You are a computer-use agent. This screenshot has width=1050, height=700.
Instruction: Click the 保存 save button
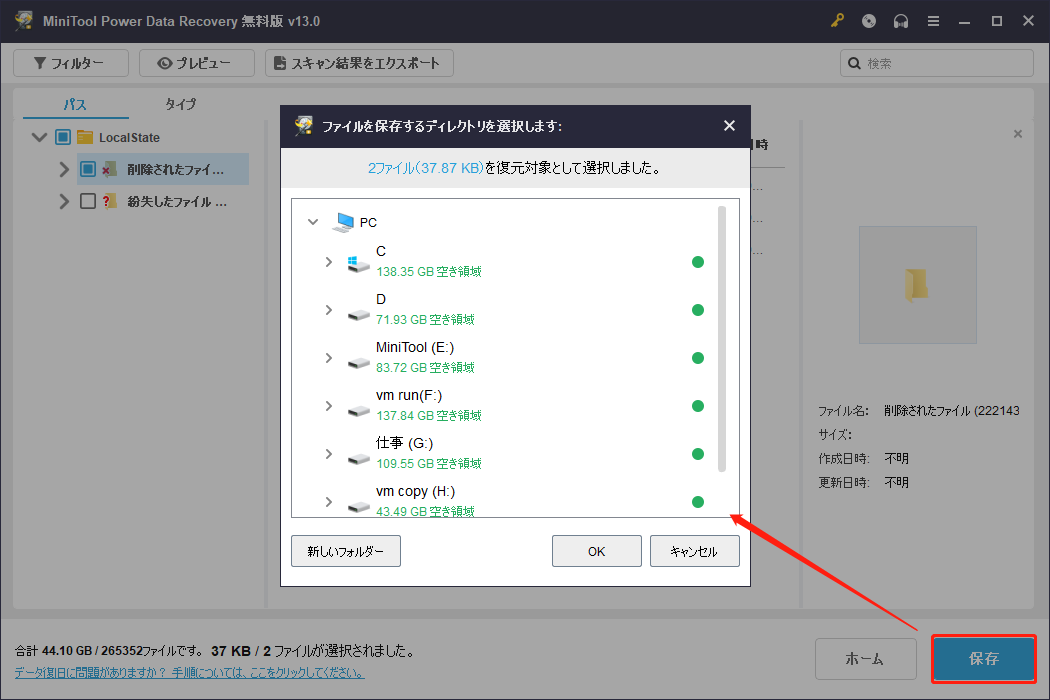(x=984, y=659)
